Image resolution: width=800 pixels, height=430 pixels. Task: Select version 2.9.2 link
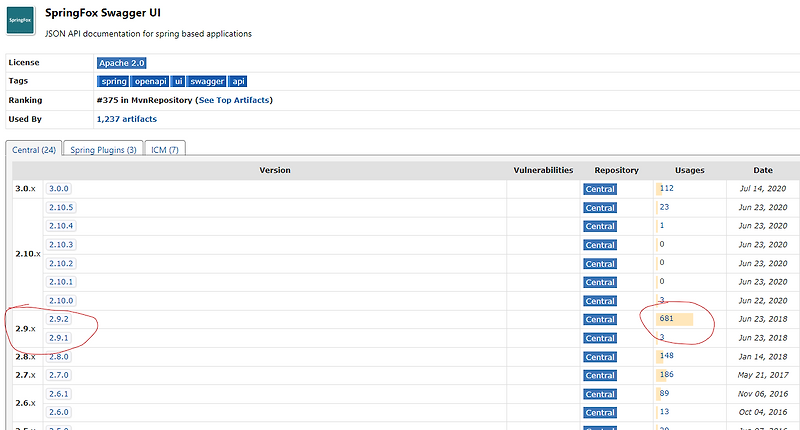pyautogui.click(x=59, y=320)
